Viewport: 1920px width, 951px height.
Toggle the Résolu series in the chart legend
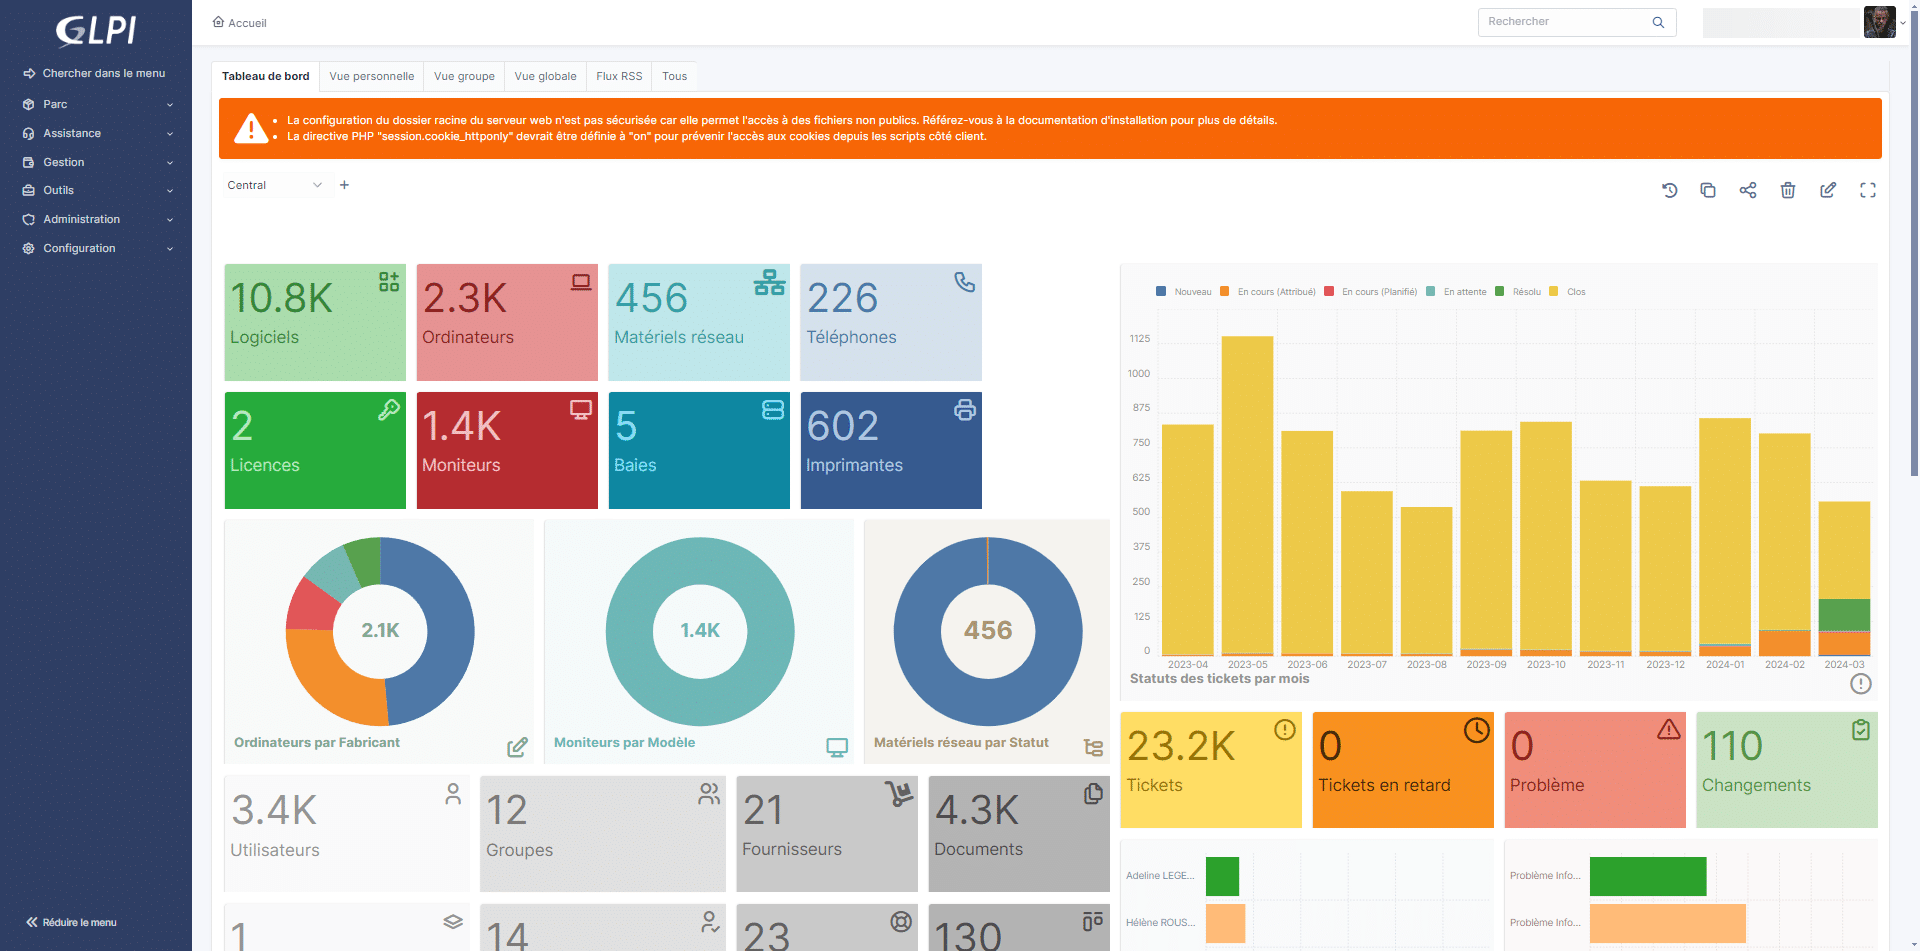[1525, 292]
